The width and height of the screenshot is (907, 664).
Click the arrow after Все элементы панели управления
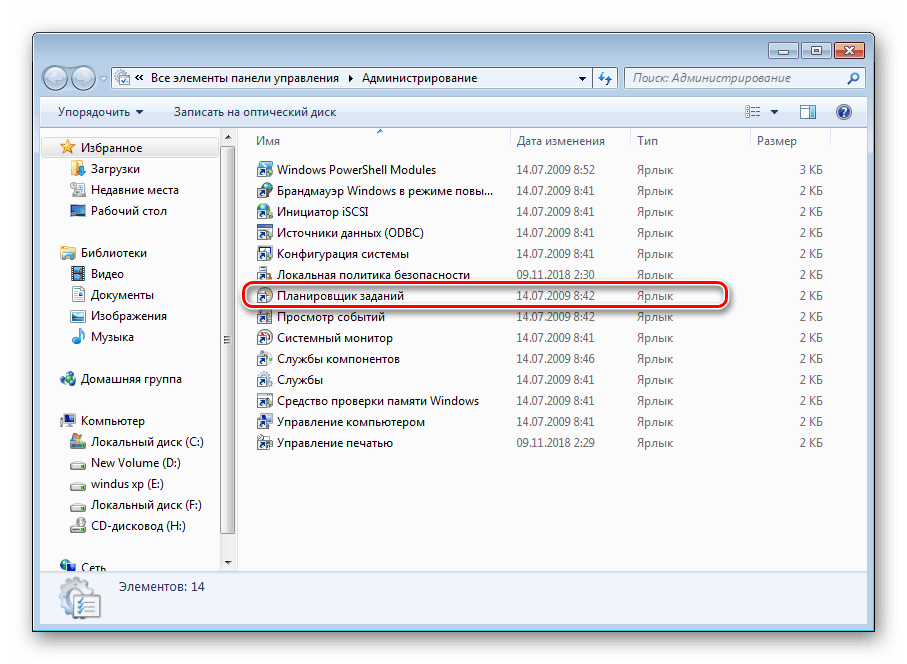pyautogui.click(x=351, y=79)
